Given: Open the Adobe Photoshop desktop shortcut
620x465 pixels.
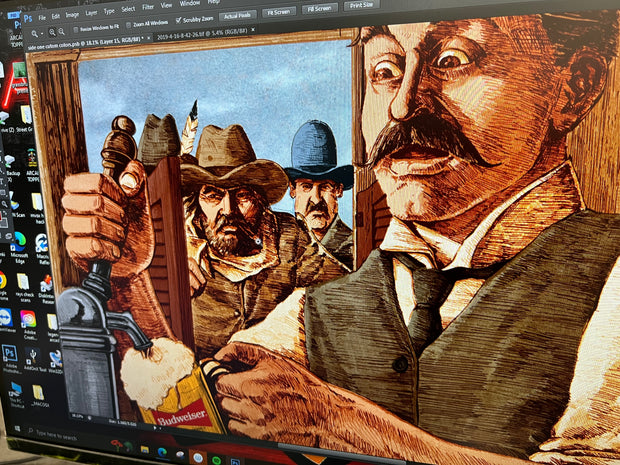Looking at the screenshot, I should 10,359.
